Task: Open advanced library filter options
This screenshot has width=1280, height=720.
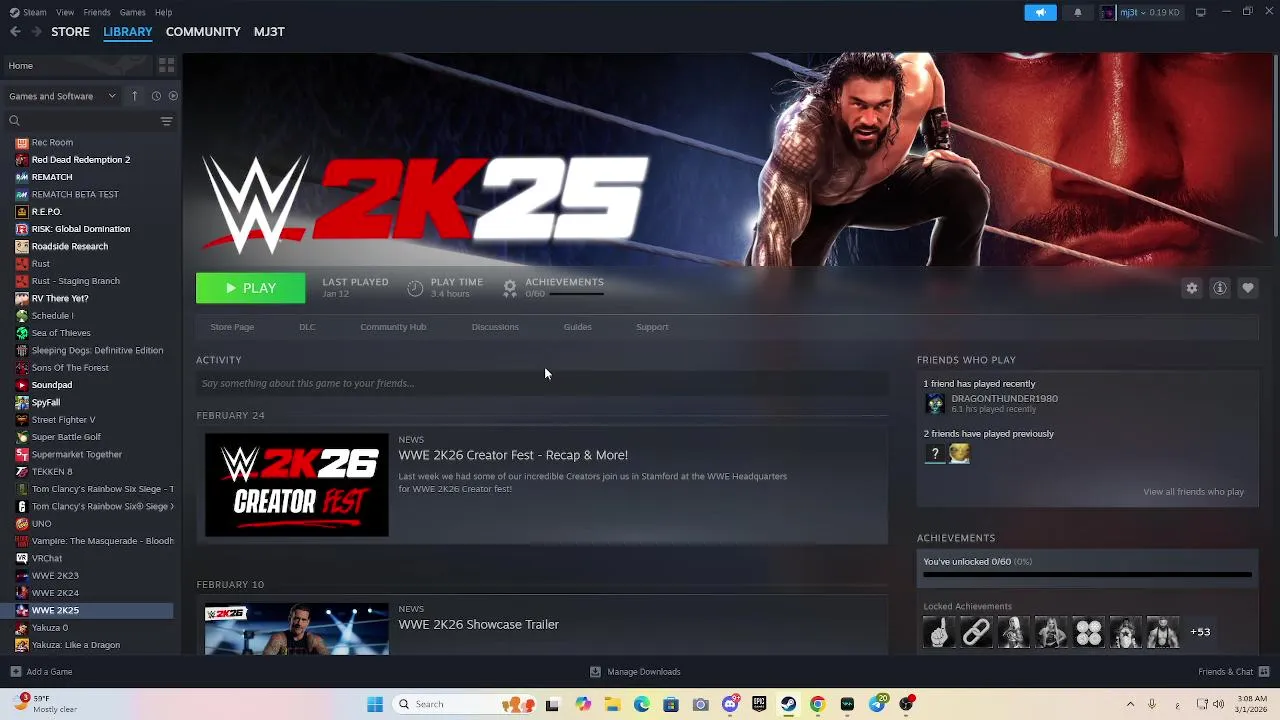Action: click(166, 121)
